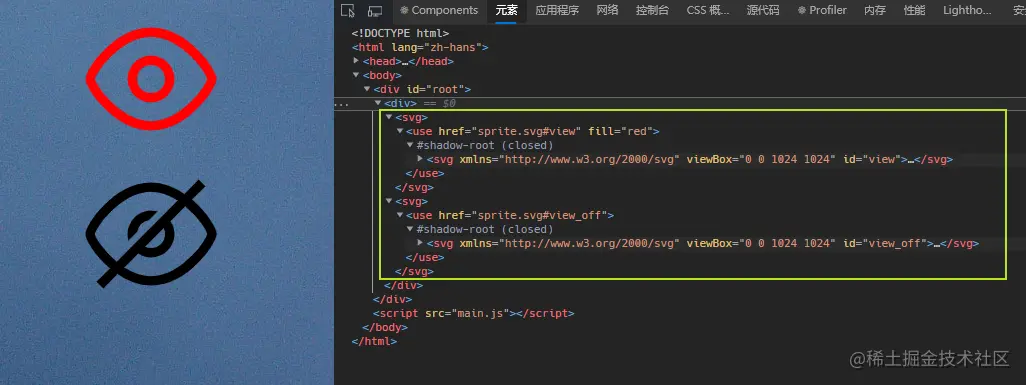Expand the head element node
1026x385 pixels.
[x=357, y=61]
